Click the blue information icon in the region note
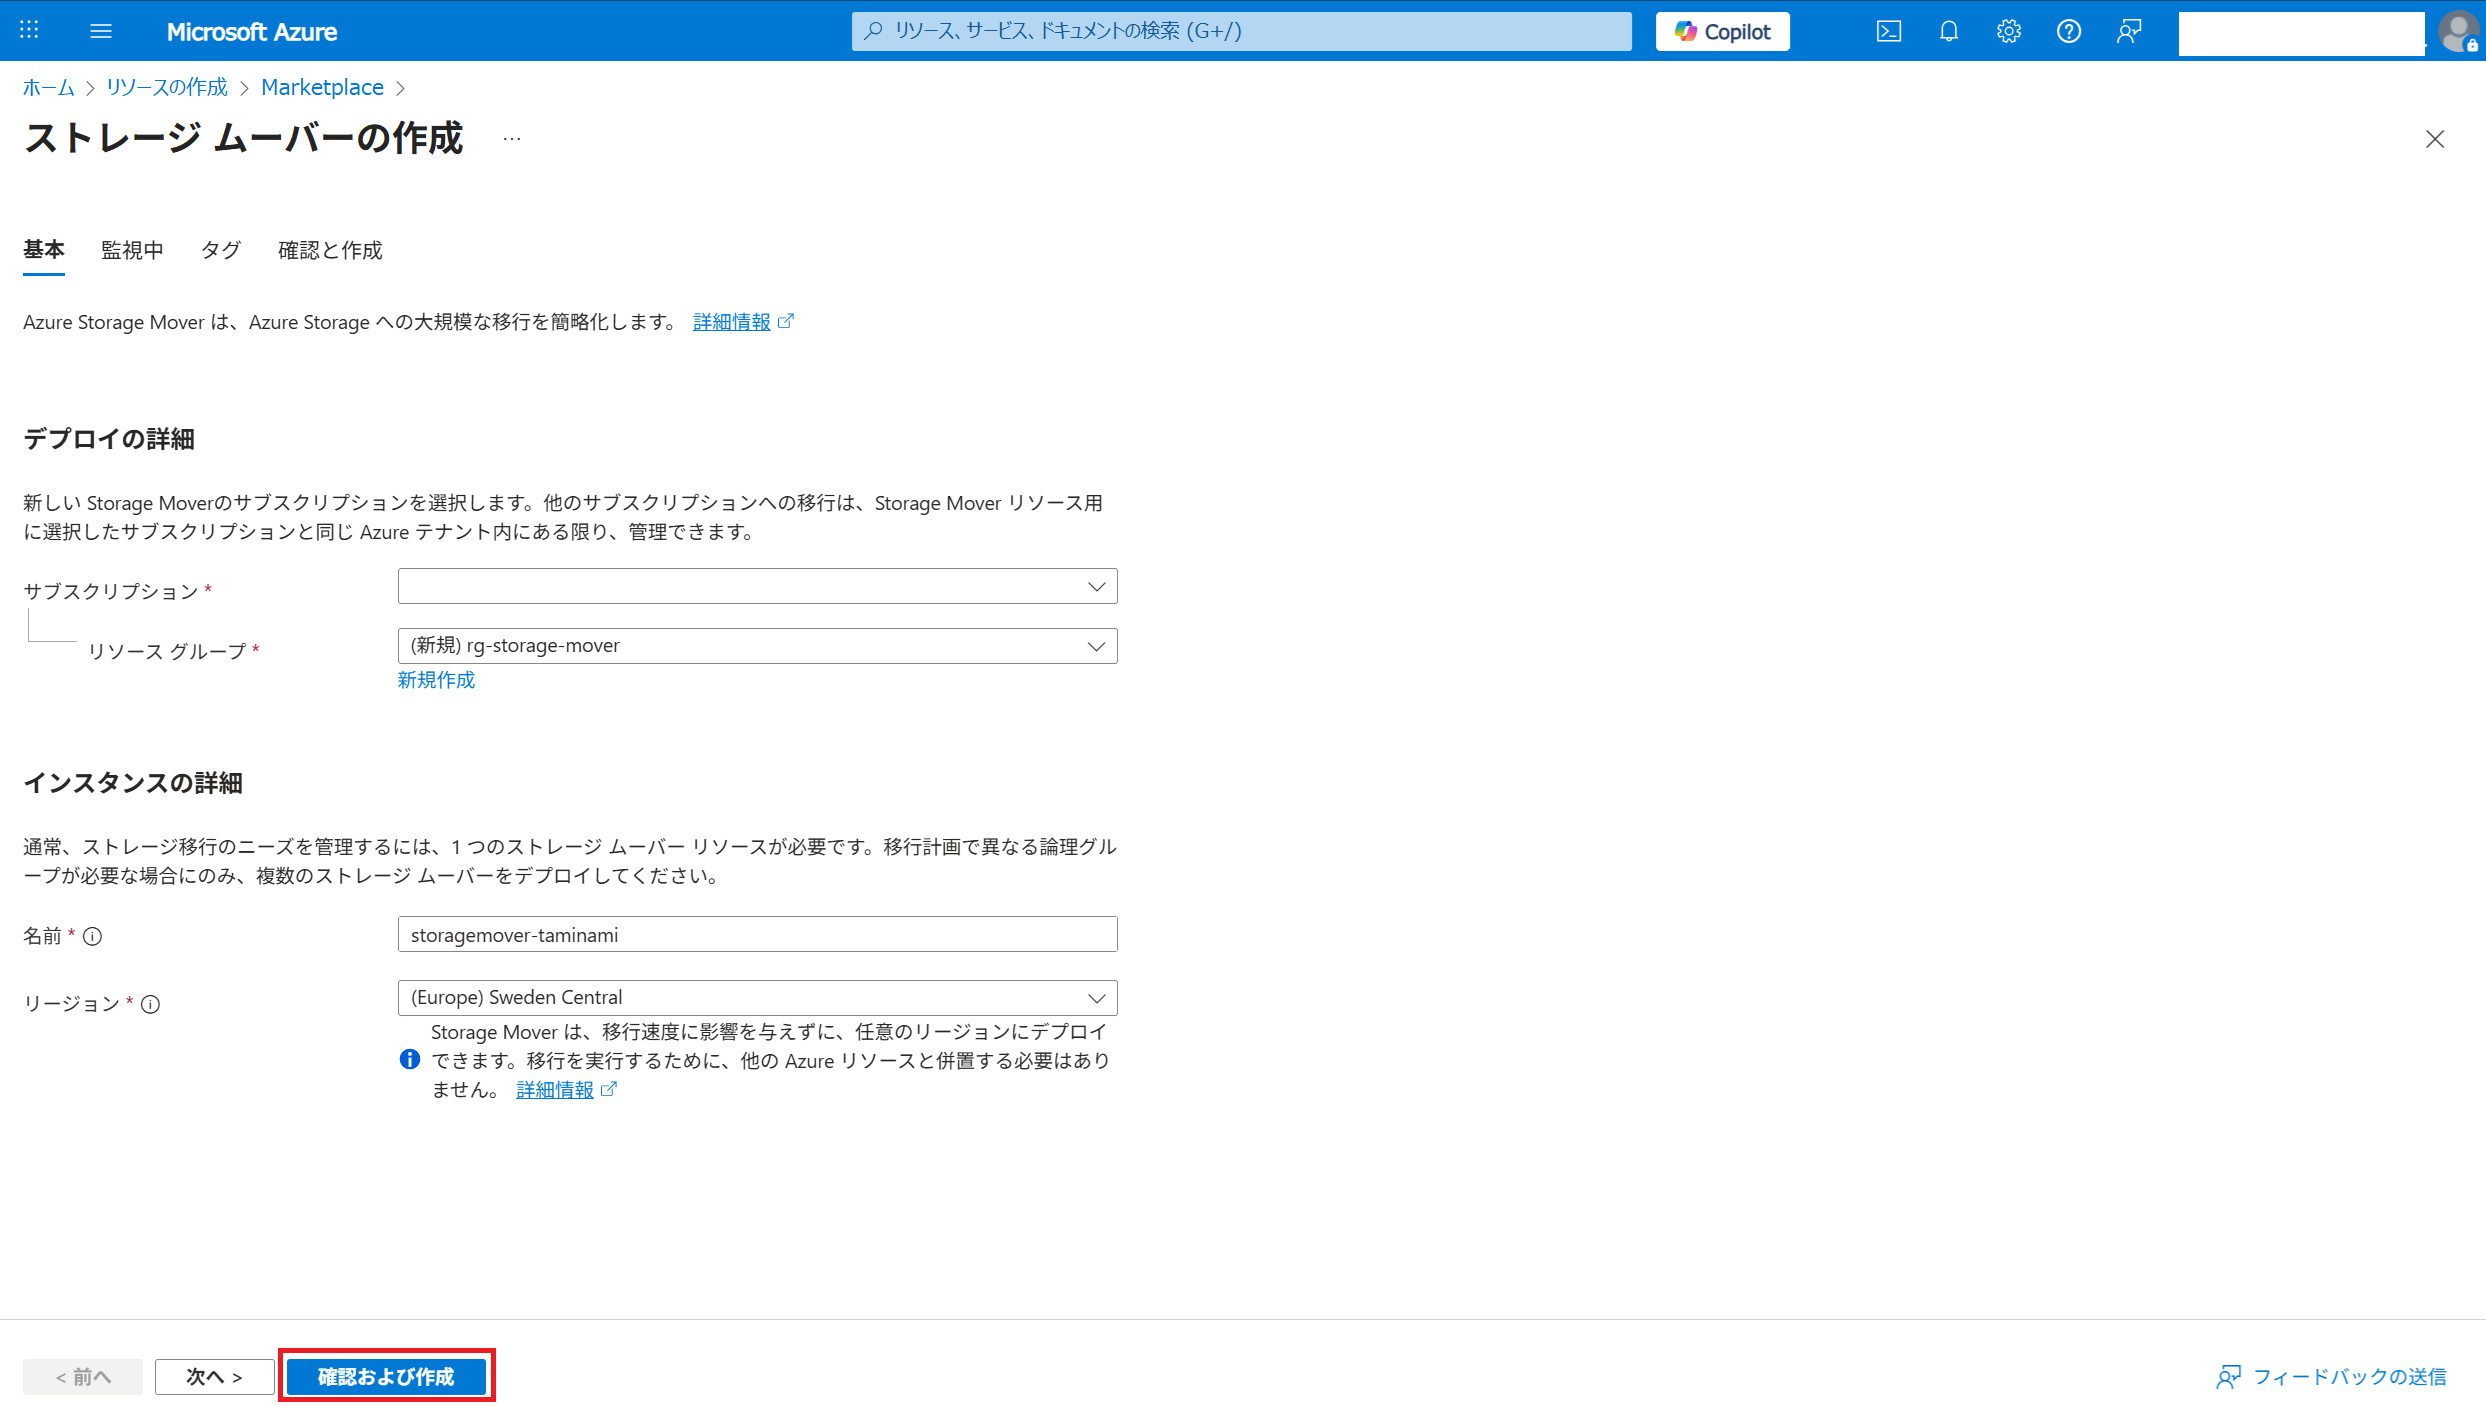The width and height of the screenshot is (2486, 1406). (410, 1059)
